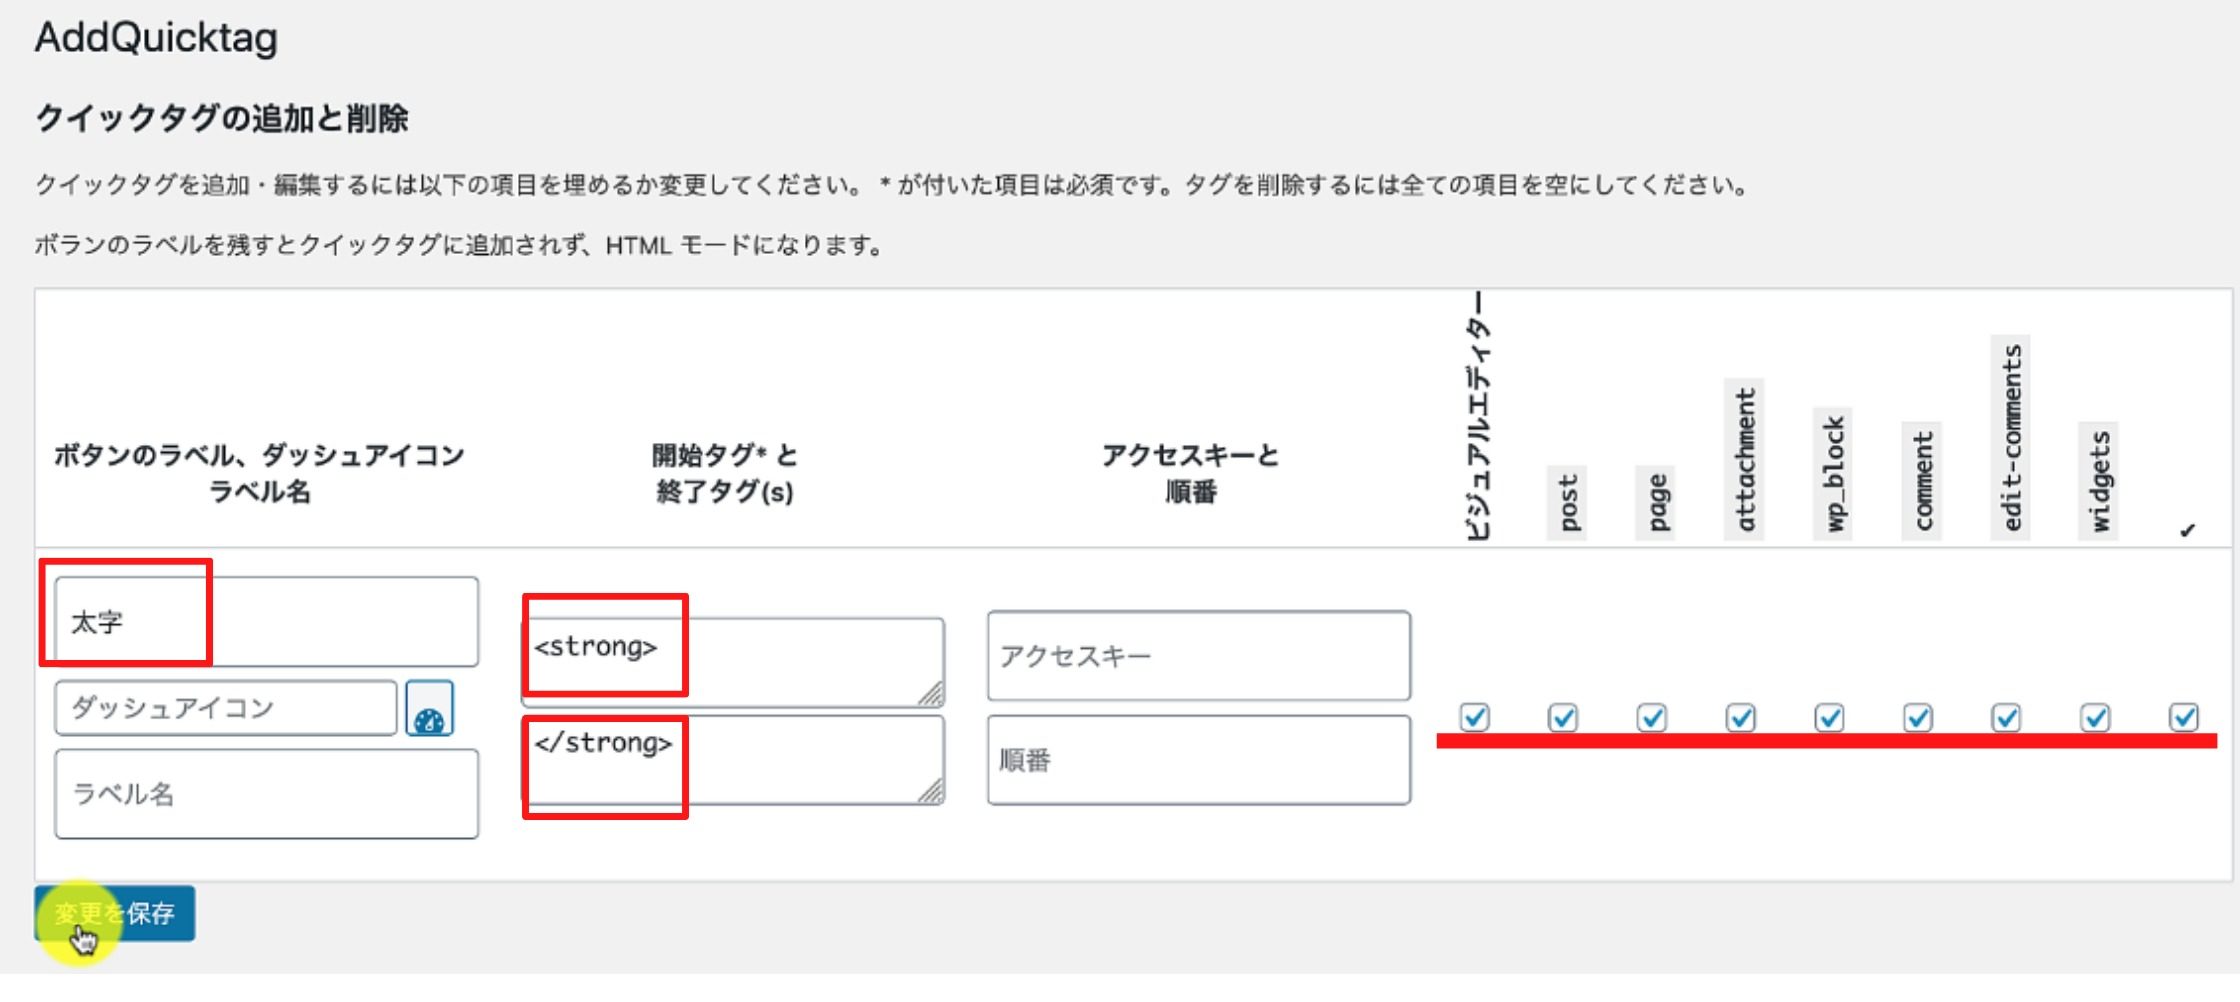2240x1002 pixels.
Task: Toggle the select-all checkmark checkbox
Action: [2183, 718]
